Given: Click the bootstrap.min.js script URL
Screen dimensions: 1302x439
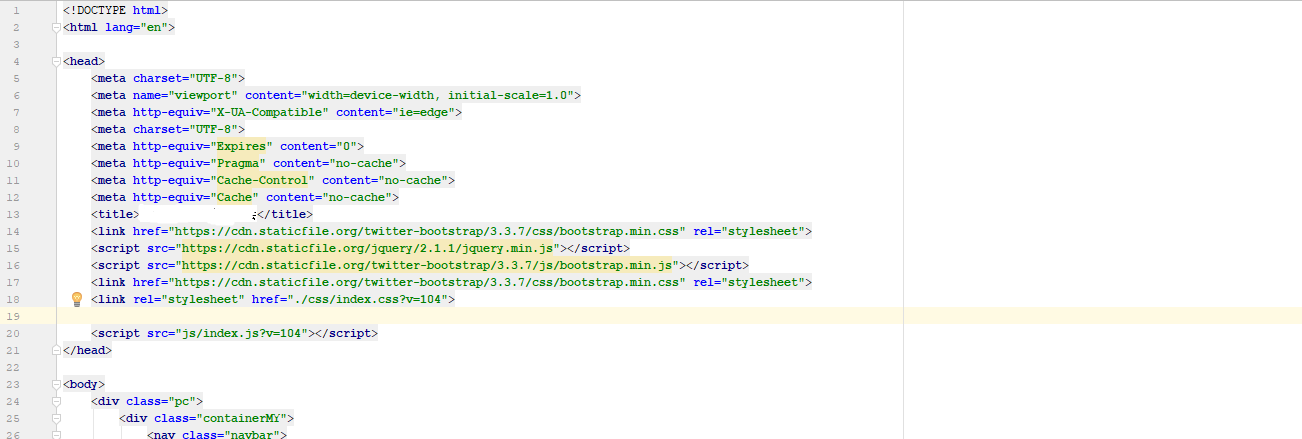Looking at the screenshot, I should (x=427, y=265).
